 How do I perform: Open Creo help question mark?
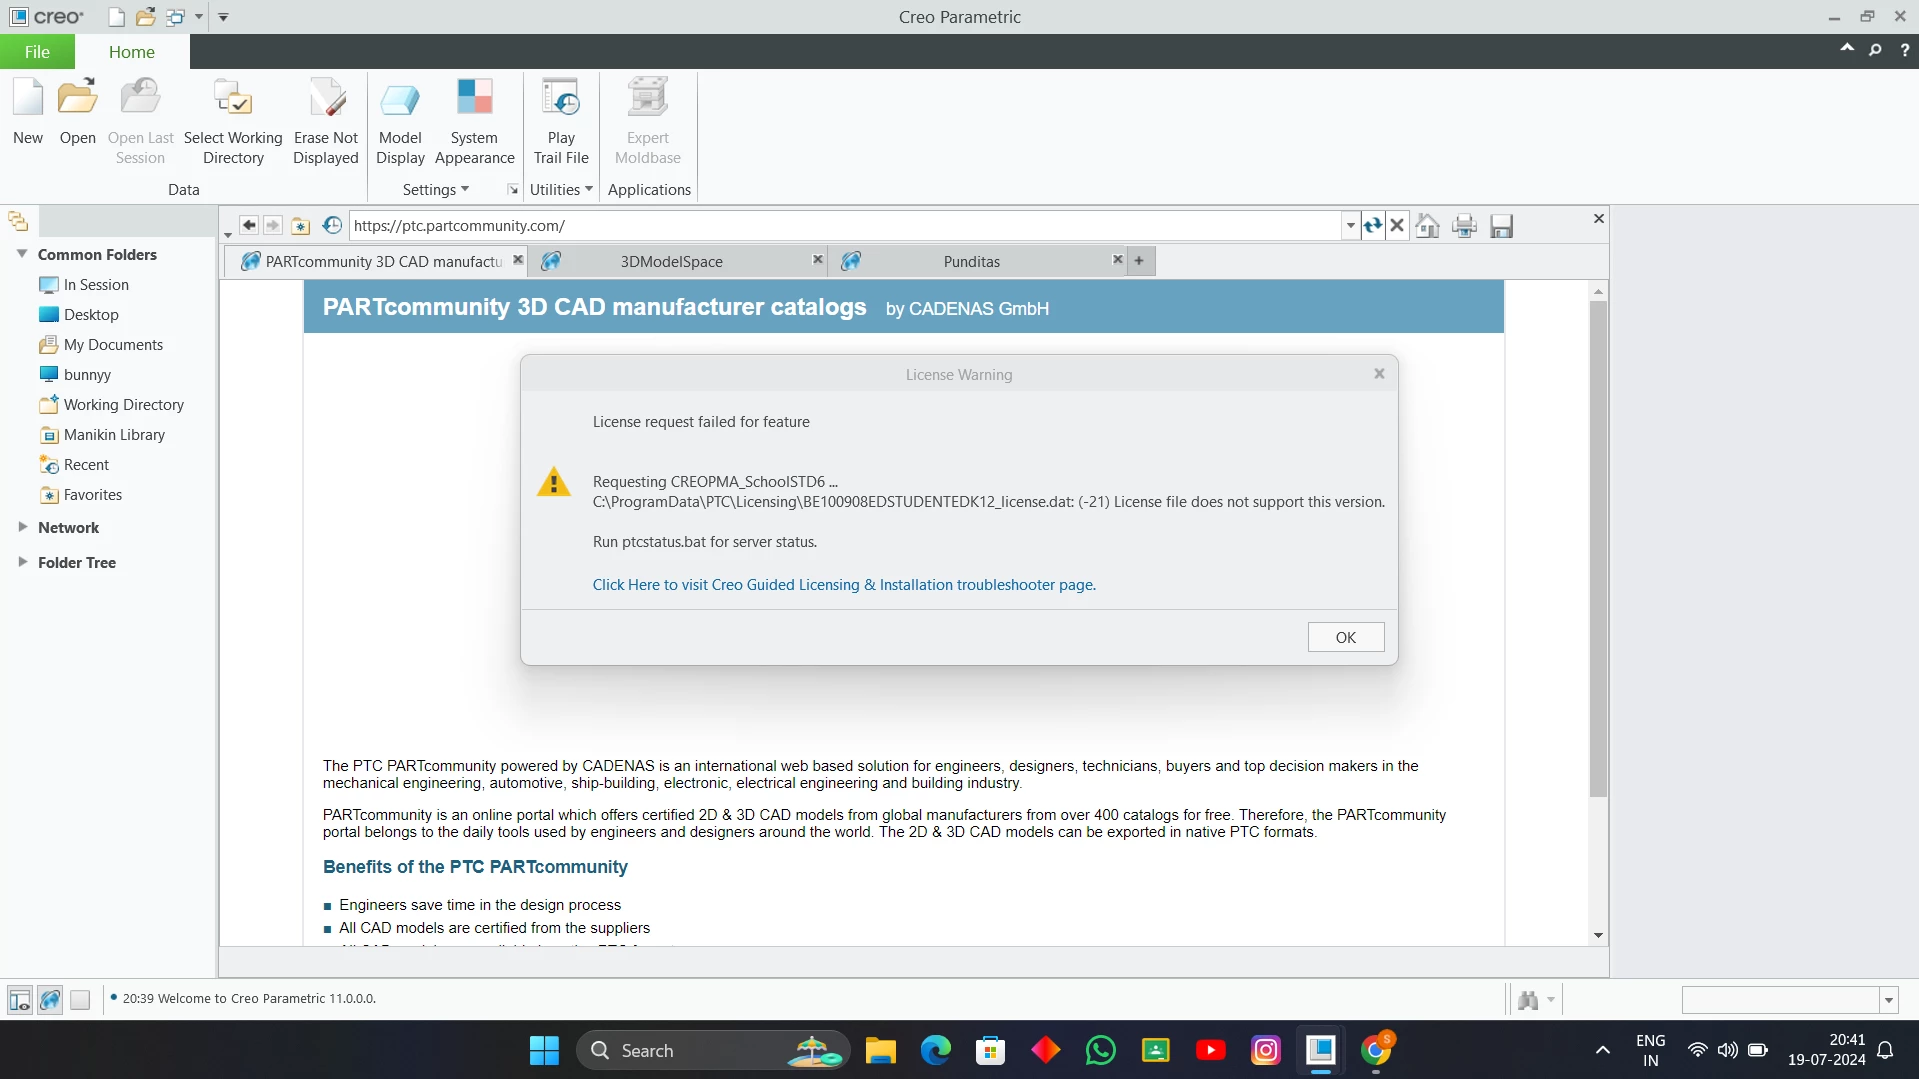click(1904, 50)
